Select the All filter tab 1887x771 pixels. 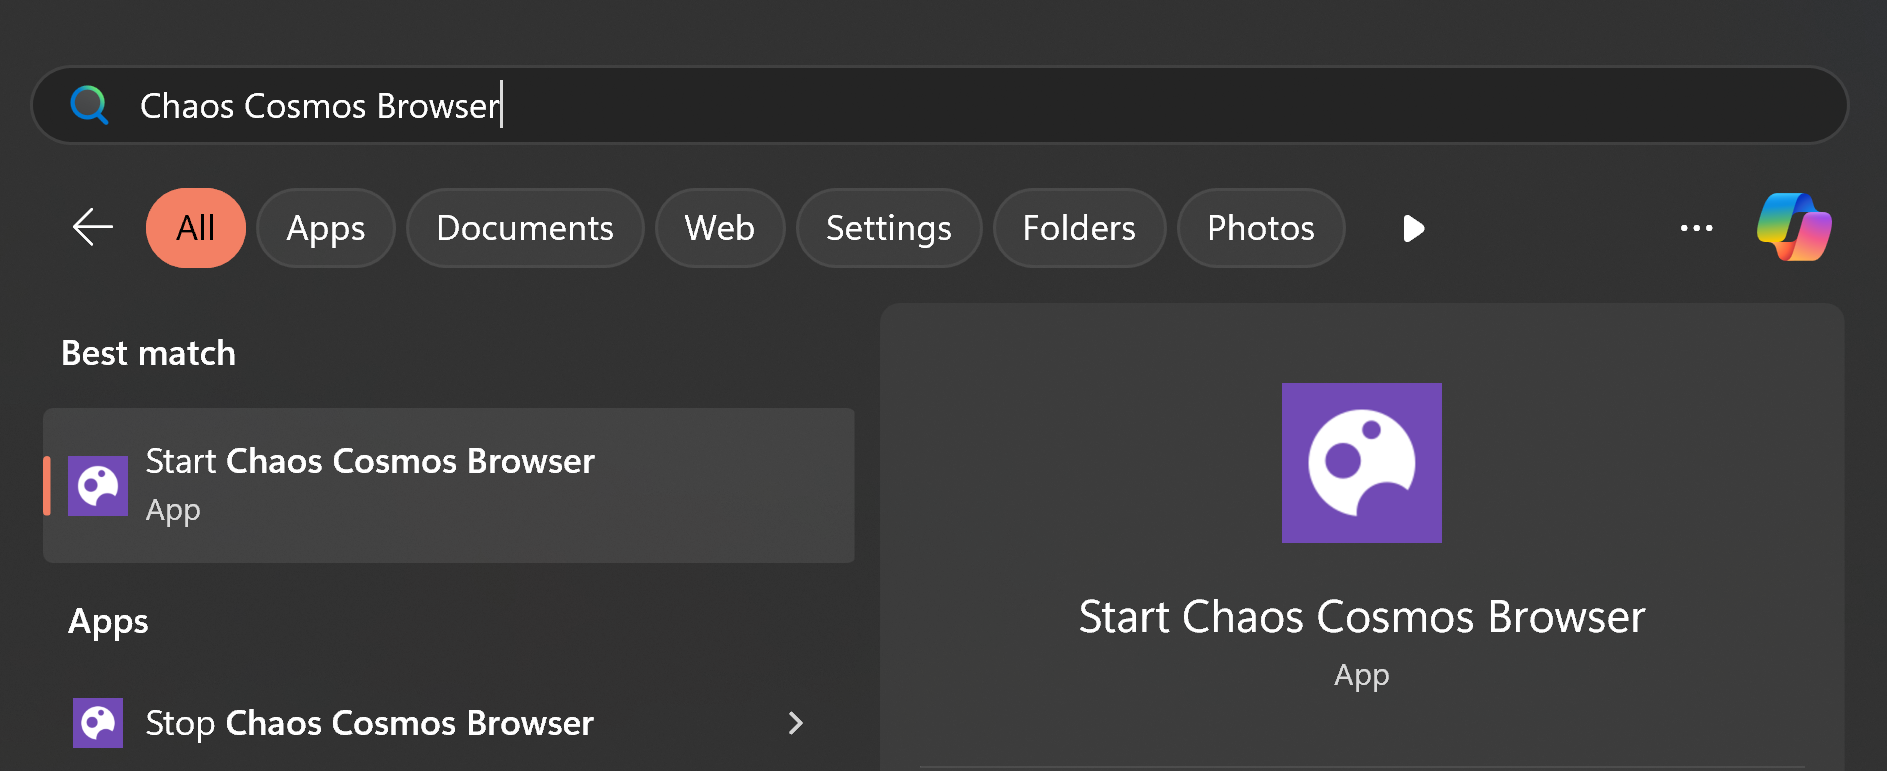coord(196,228)
